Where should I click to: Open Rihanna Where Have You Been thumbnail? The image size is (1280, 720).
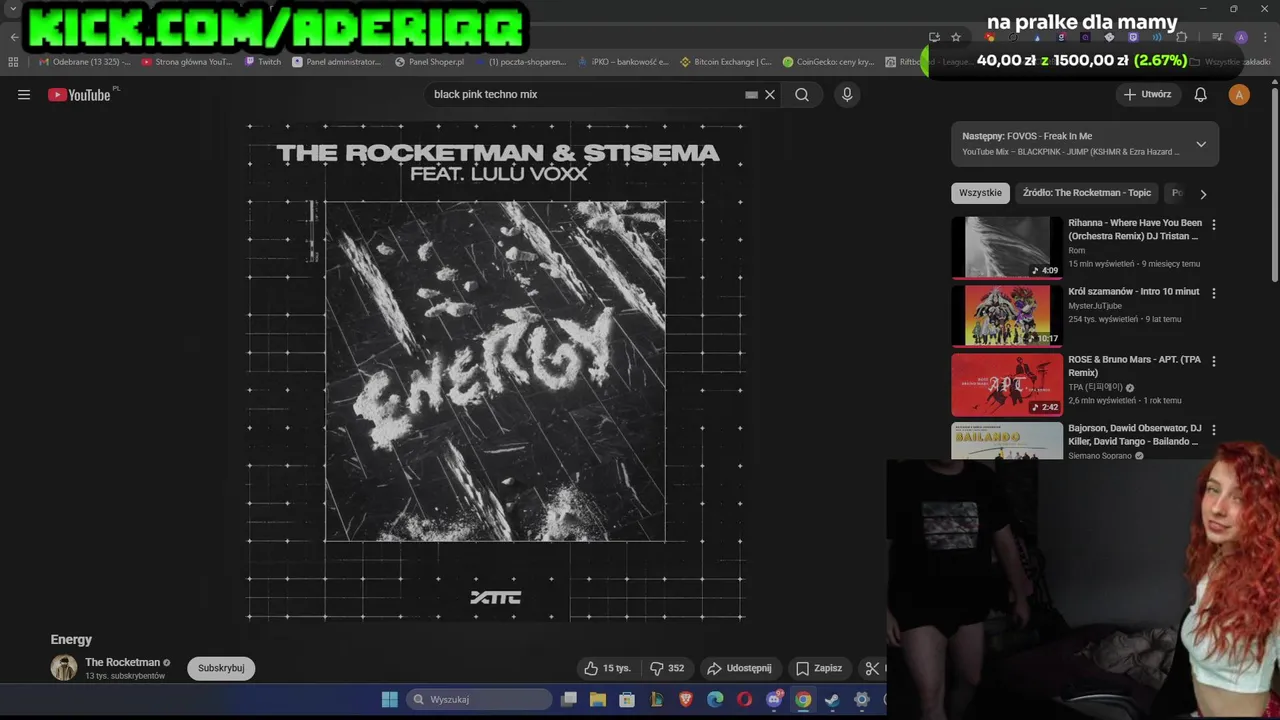coord(1007,247)
